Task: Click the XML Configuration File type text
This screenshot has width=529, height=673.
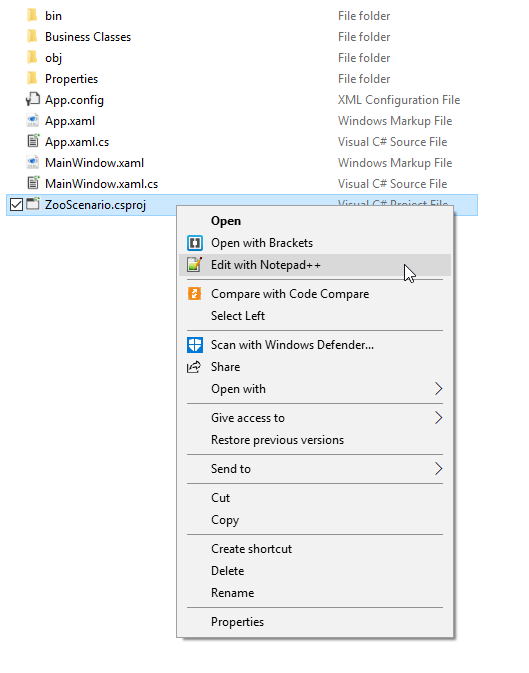Action: tap(399, 100)
